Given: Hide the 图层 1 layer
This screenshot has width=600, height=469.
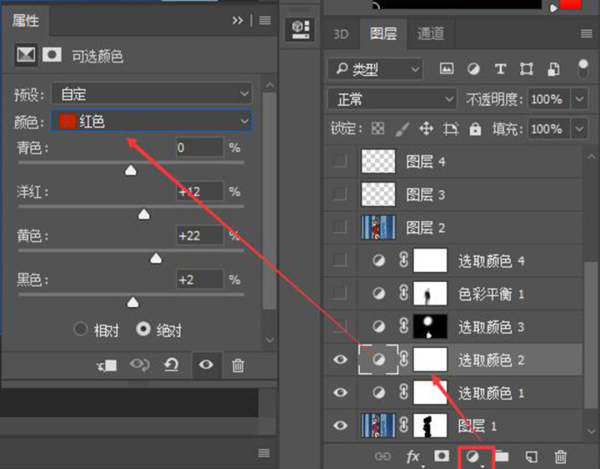Looking at the screenshot, I should coord(340,425).
